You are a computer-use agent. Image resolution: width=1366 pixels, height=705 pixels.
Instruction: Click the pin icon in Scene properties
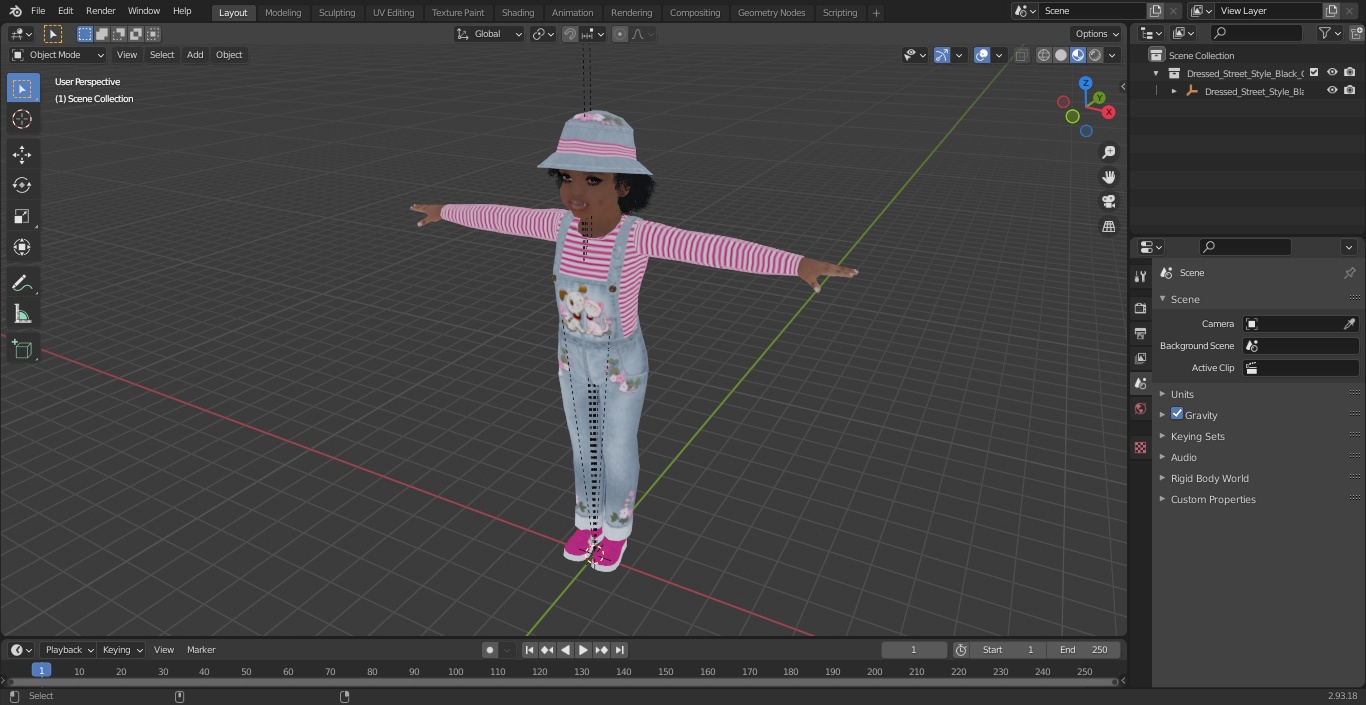point(1349,273)
